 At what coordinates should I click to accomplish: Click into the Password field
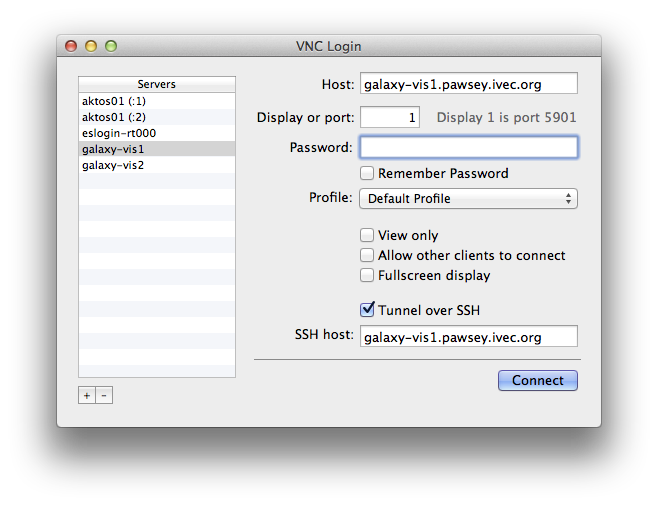468,147
